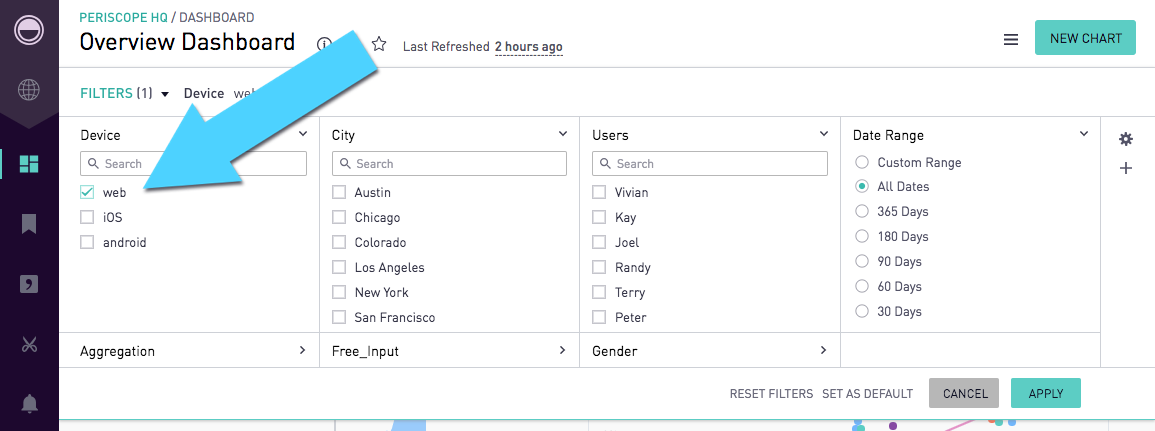The height and width of the screenshot is (431, 1155).
Task: Focus the Users search field
Action: (x=710, y=164)
